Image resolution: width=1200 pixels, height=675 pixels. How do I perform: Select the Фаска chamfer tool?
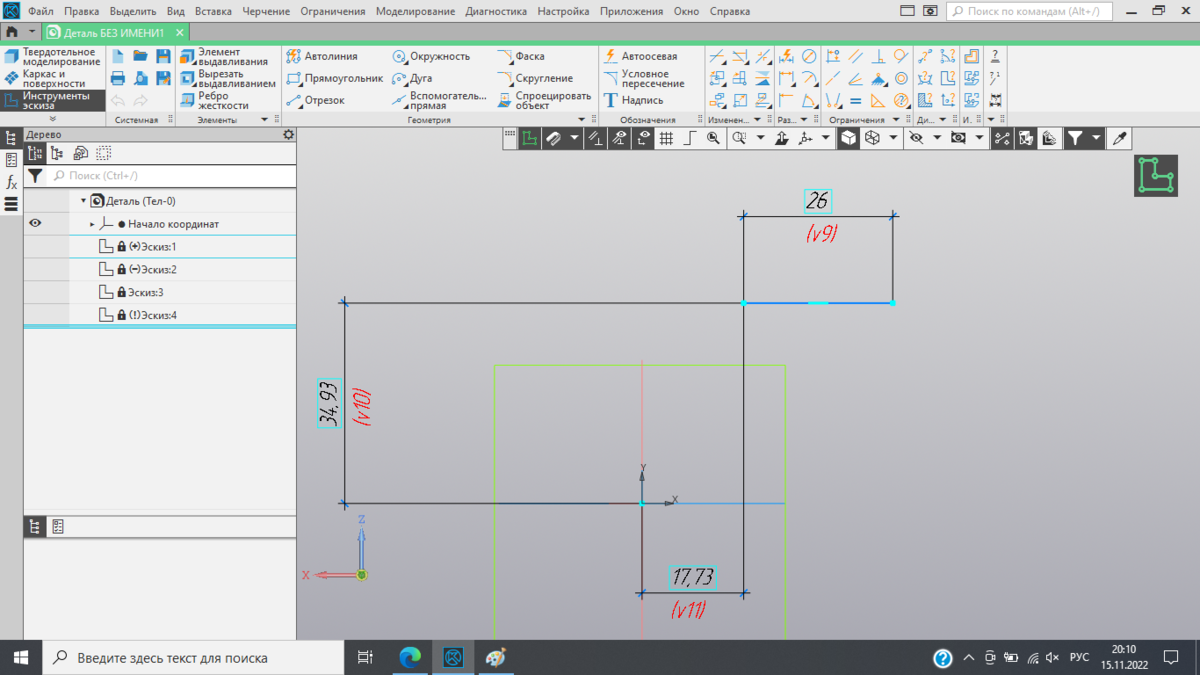point(521,57)
